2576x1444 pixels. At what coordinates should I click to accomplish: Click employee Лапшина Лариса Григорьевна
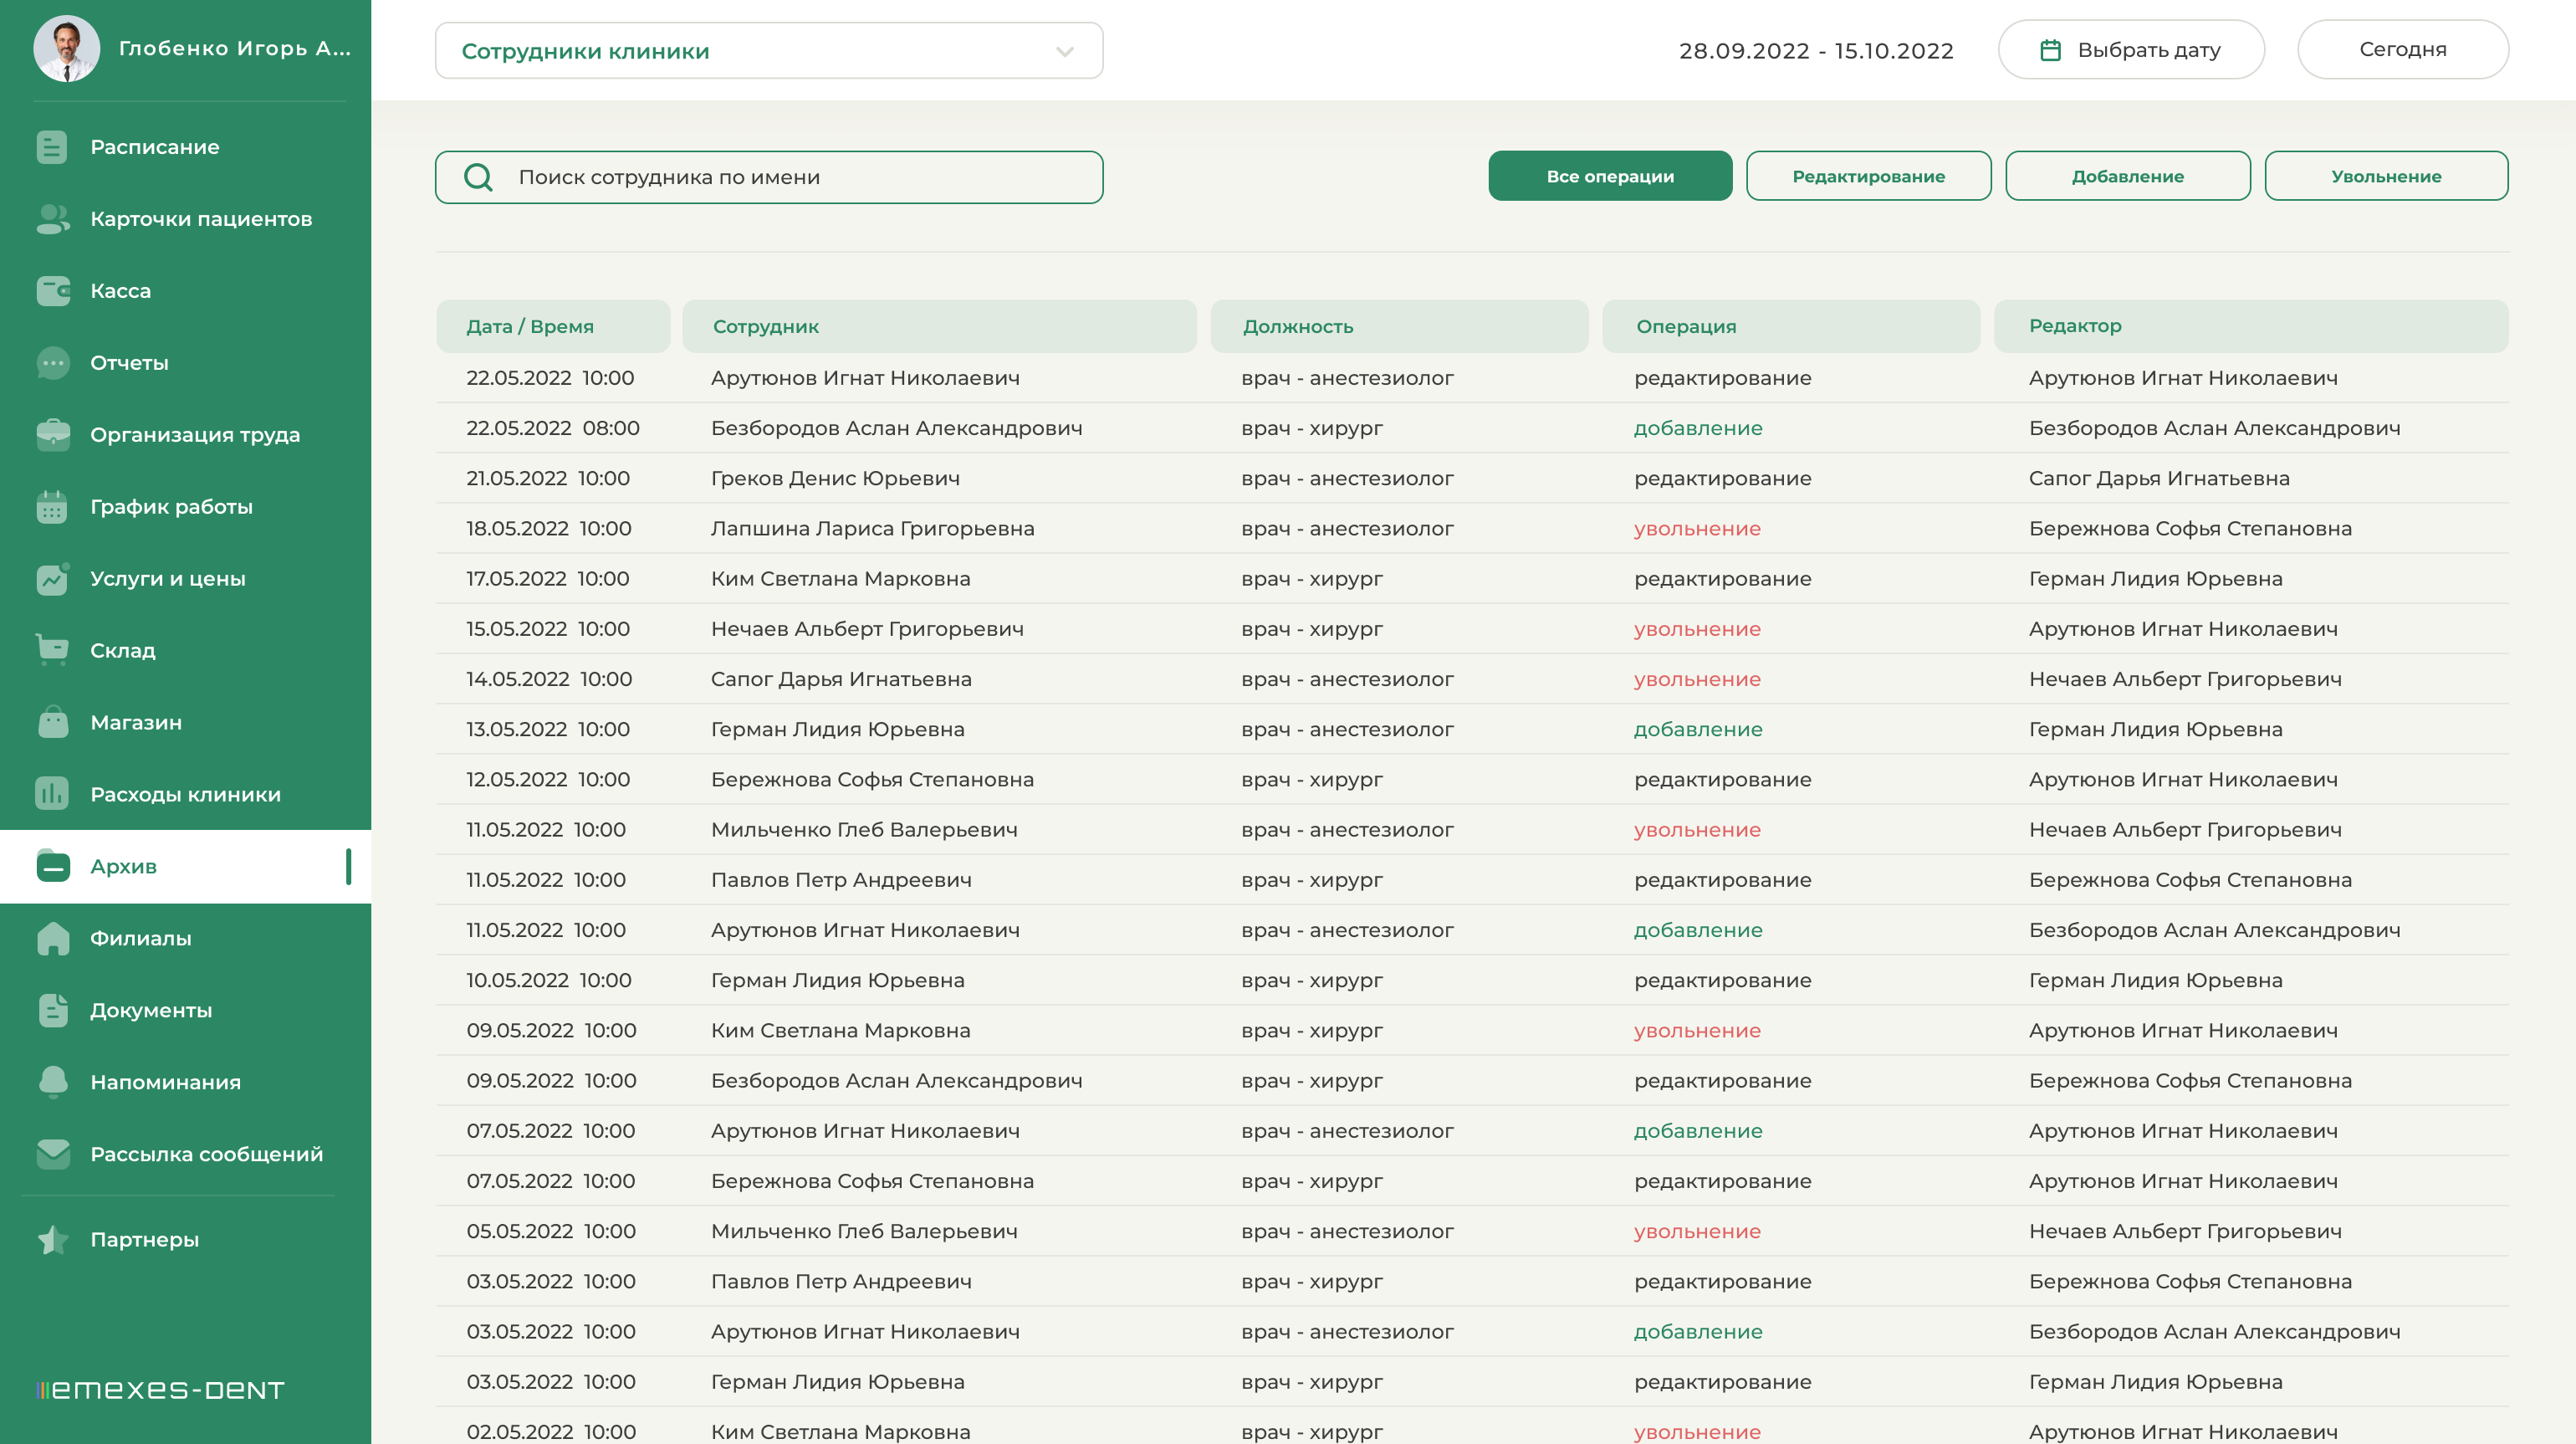pyautogui.click(x=872, y=528)
